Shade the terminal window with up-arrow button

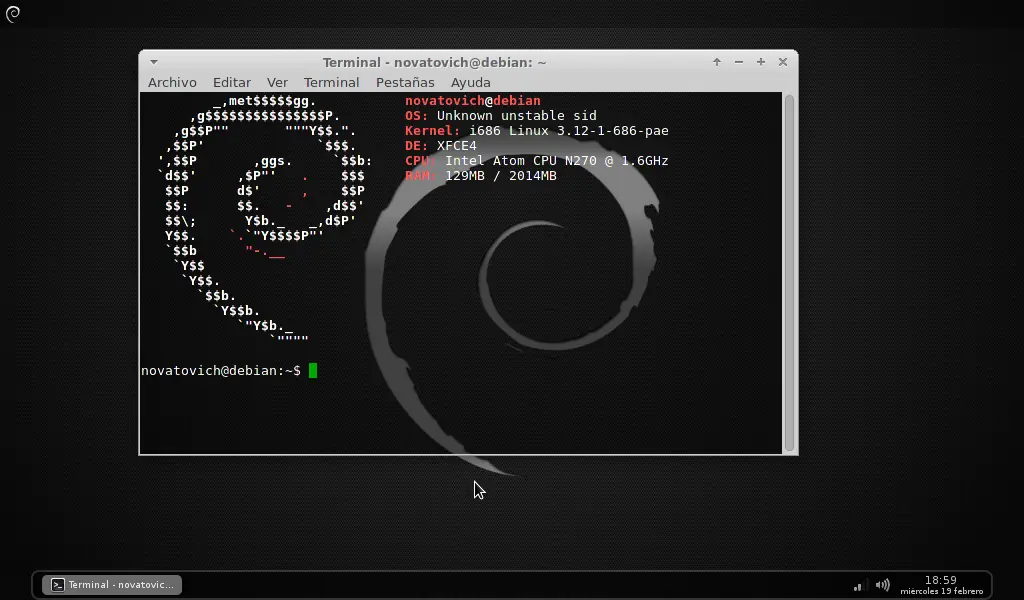pyautogui.click(x=717, y=61)
